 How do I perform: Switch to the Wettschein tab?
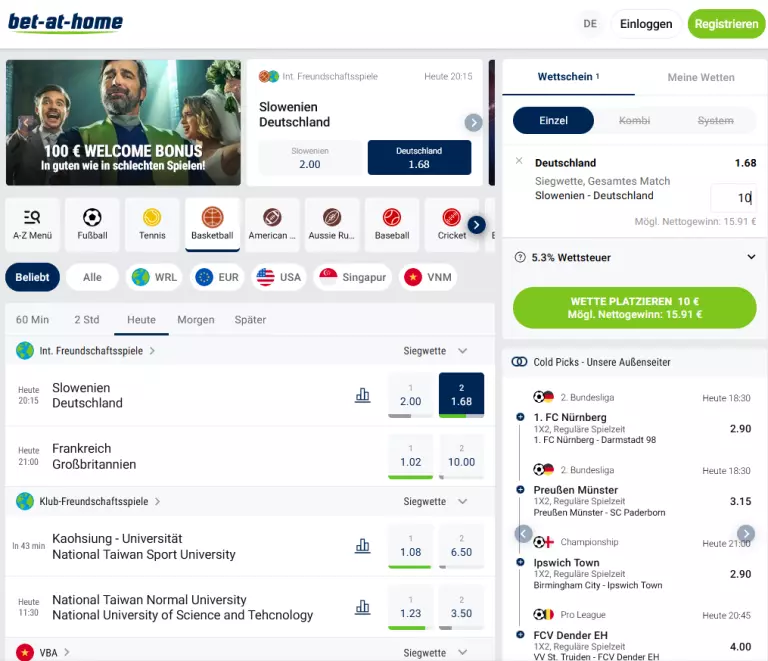pyautogui.click(x=568, y=77)
